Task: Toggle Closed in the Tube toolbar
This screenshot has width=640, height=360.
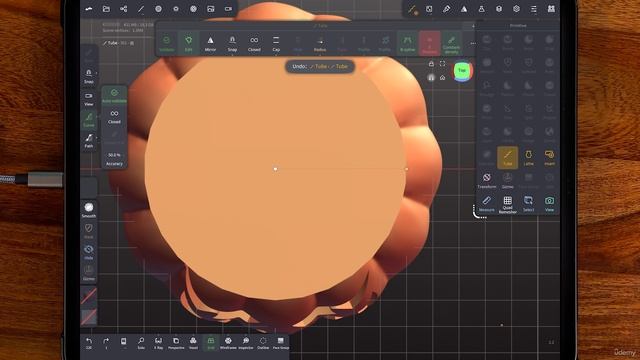Action: click(254, 43)
